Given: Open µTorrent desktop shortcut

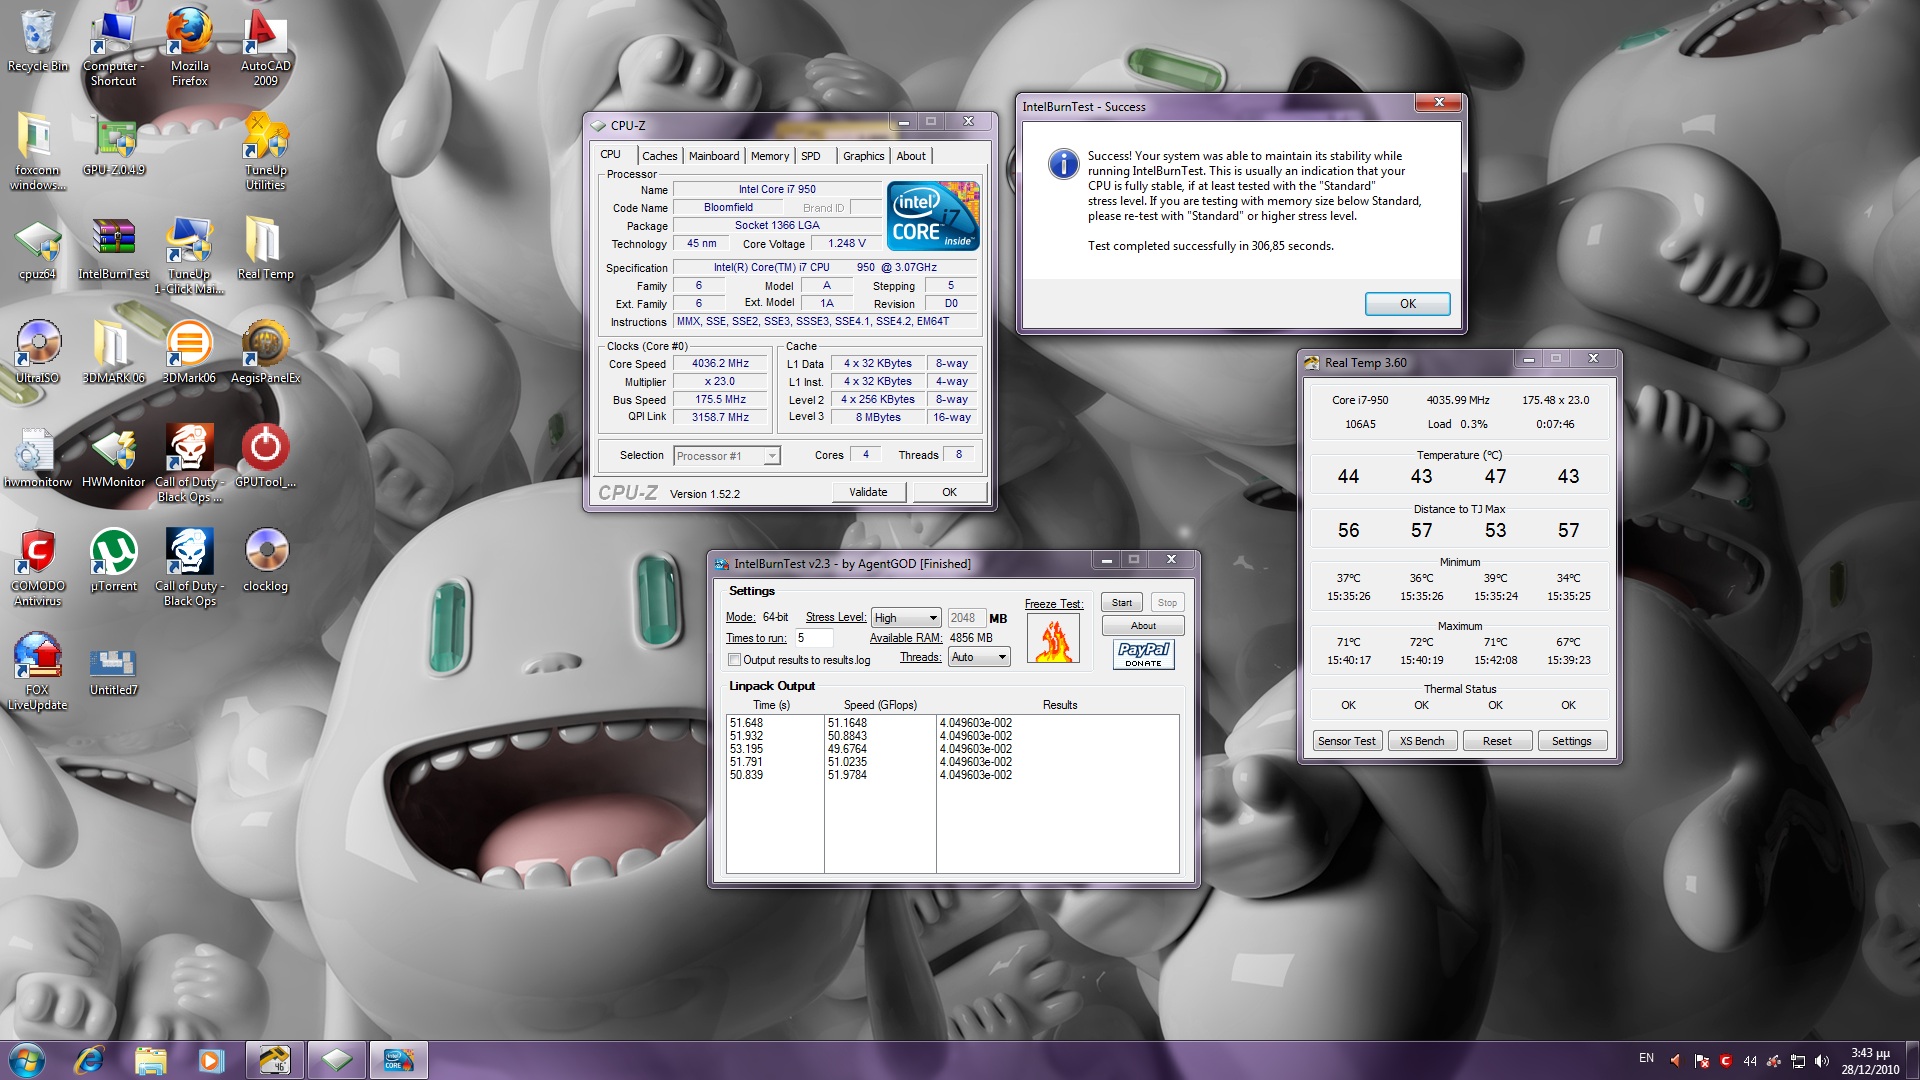Looking at the screenshot, I should coord(114,560).
